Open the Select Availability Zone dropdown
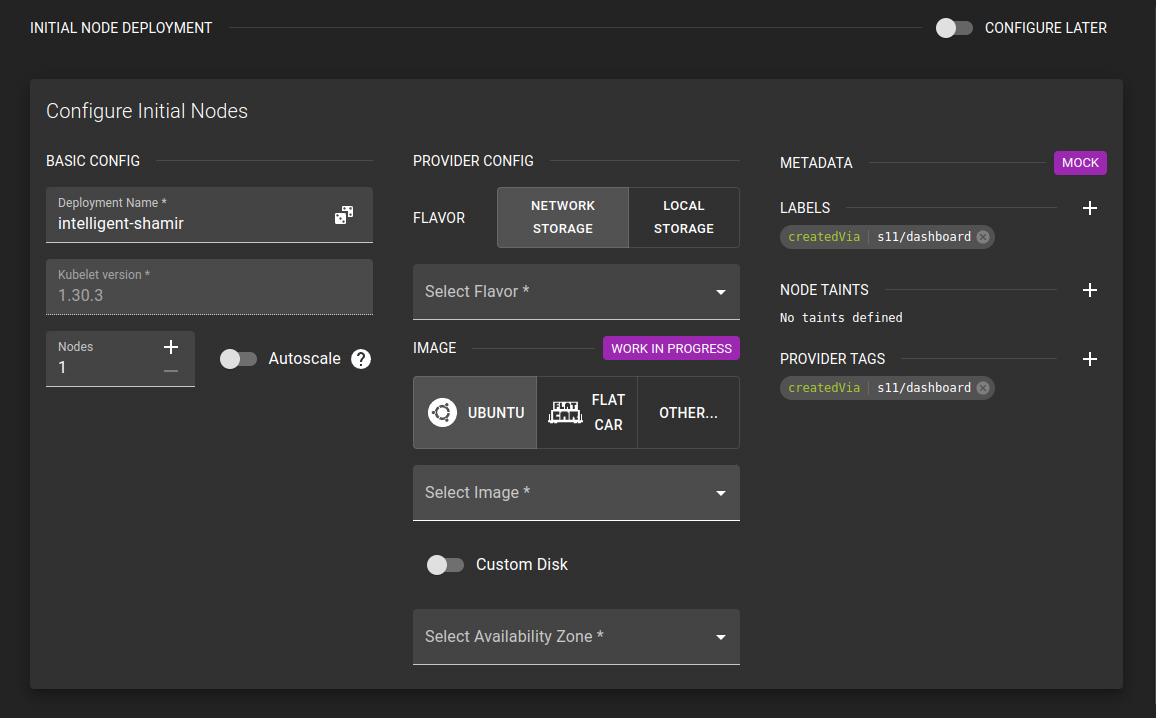Viewport: 1156px width, 718px height. (x=576, y=637)
